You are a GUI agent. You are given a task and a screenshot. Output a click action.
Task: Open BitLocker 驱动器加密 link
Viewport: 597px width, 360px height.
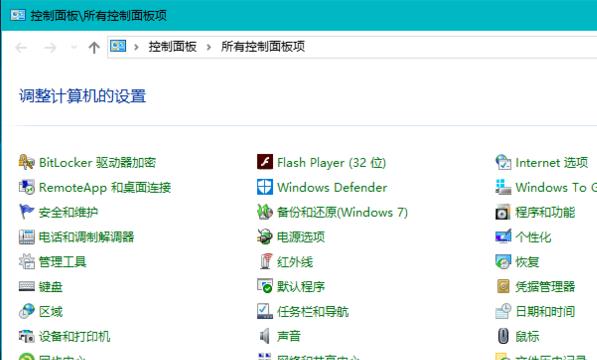(97, 162)
